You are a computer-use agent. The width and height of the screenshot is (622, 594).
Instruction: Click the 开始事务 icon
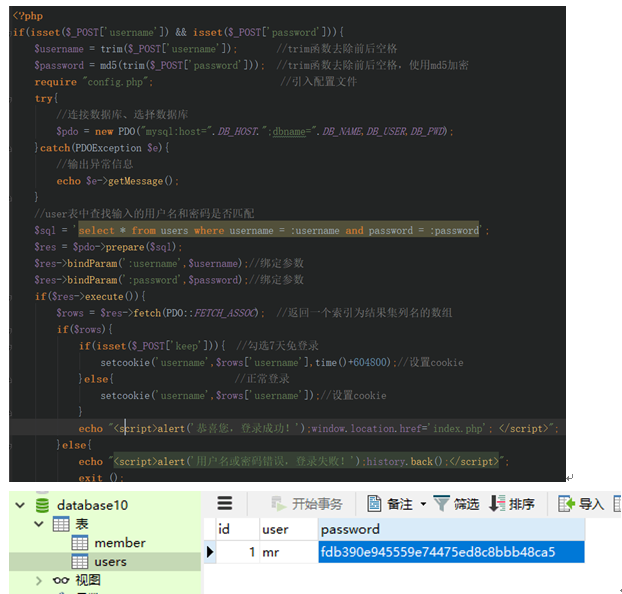click(278, 504)
